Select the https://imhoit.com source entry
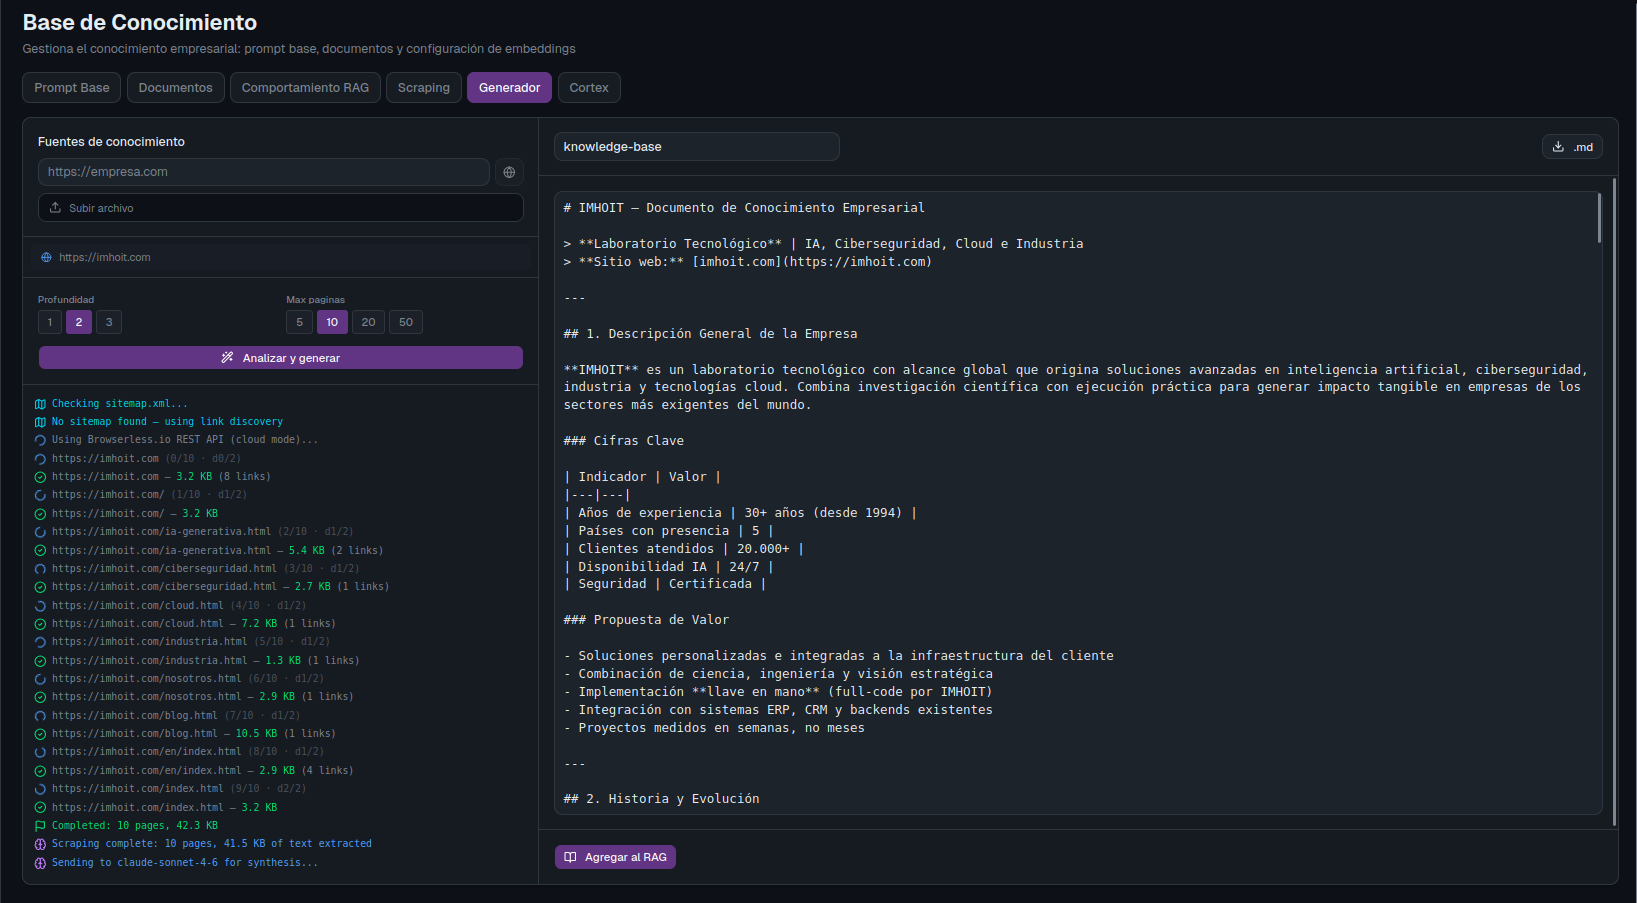 (x=281, y=257)
